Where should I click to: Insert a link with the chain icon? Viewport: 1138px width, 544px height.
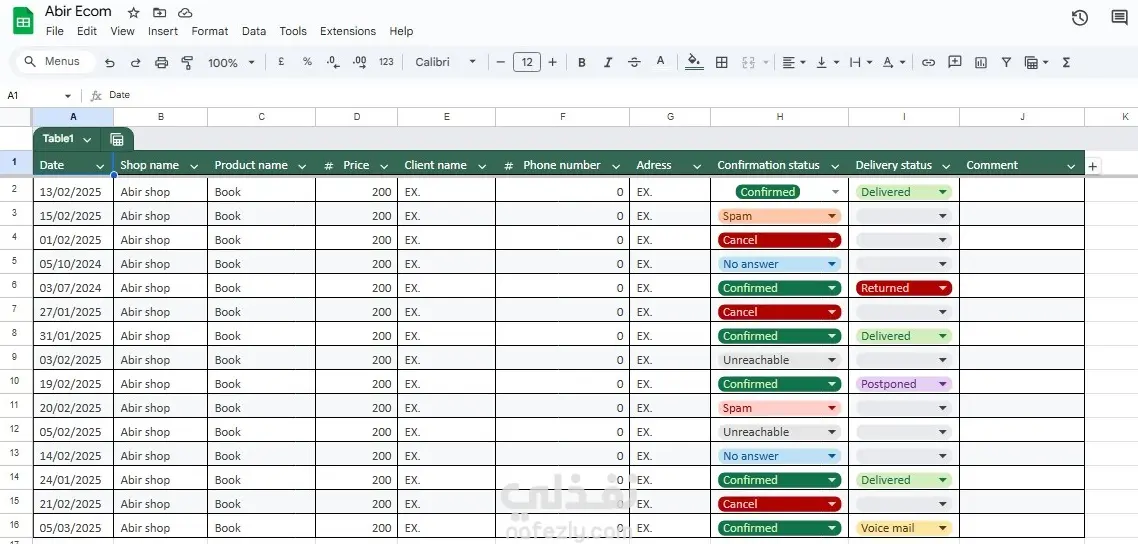(x=928, y=62)
